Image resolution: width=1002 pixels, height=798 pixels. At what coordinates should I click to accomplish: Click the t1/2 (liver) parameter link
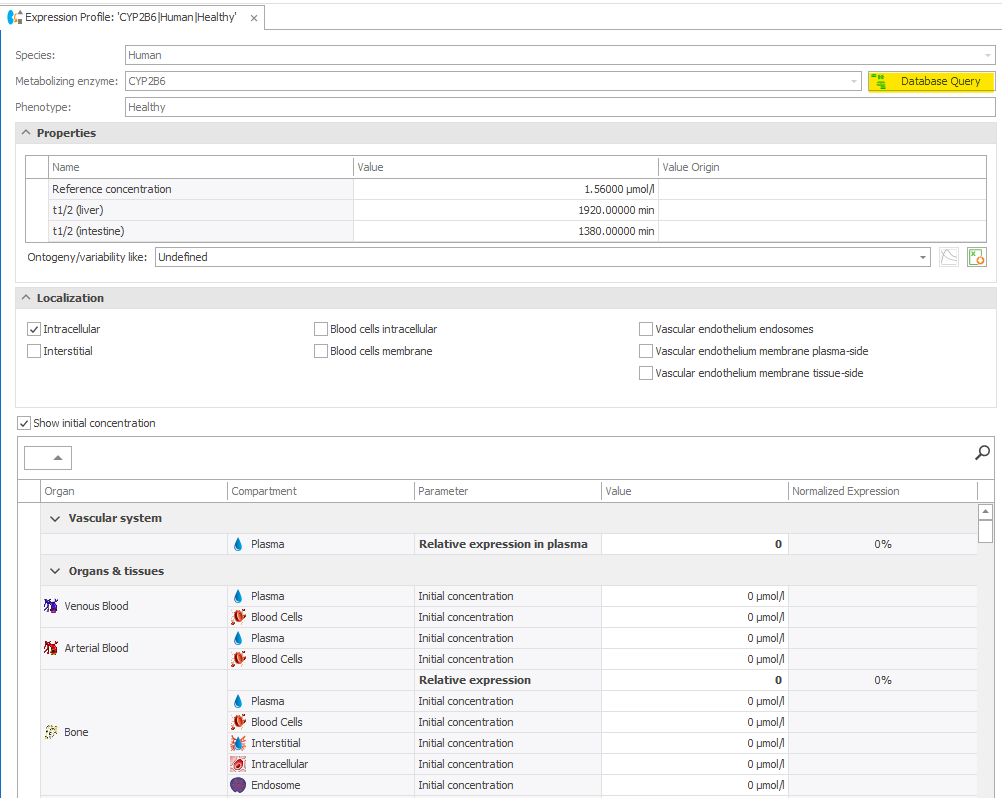click(77, 210)
